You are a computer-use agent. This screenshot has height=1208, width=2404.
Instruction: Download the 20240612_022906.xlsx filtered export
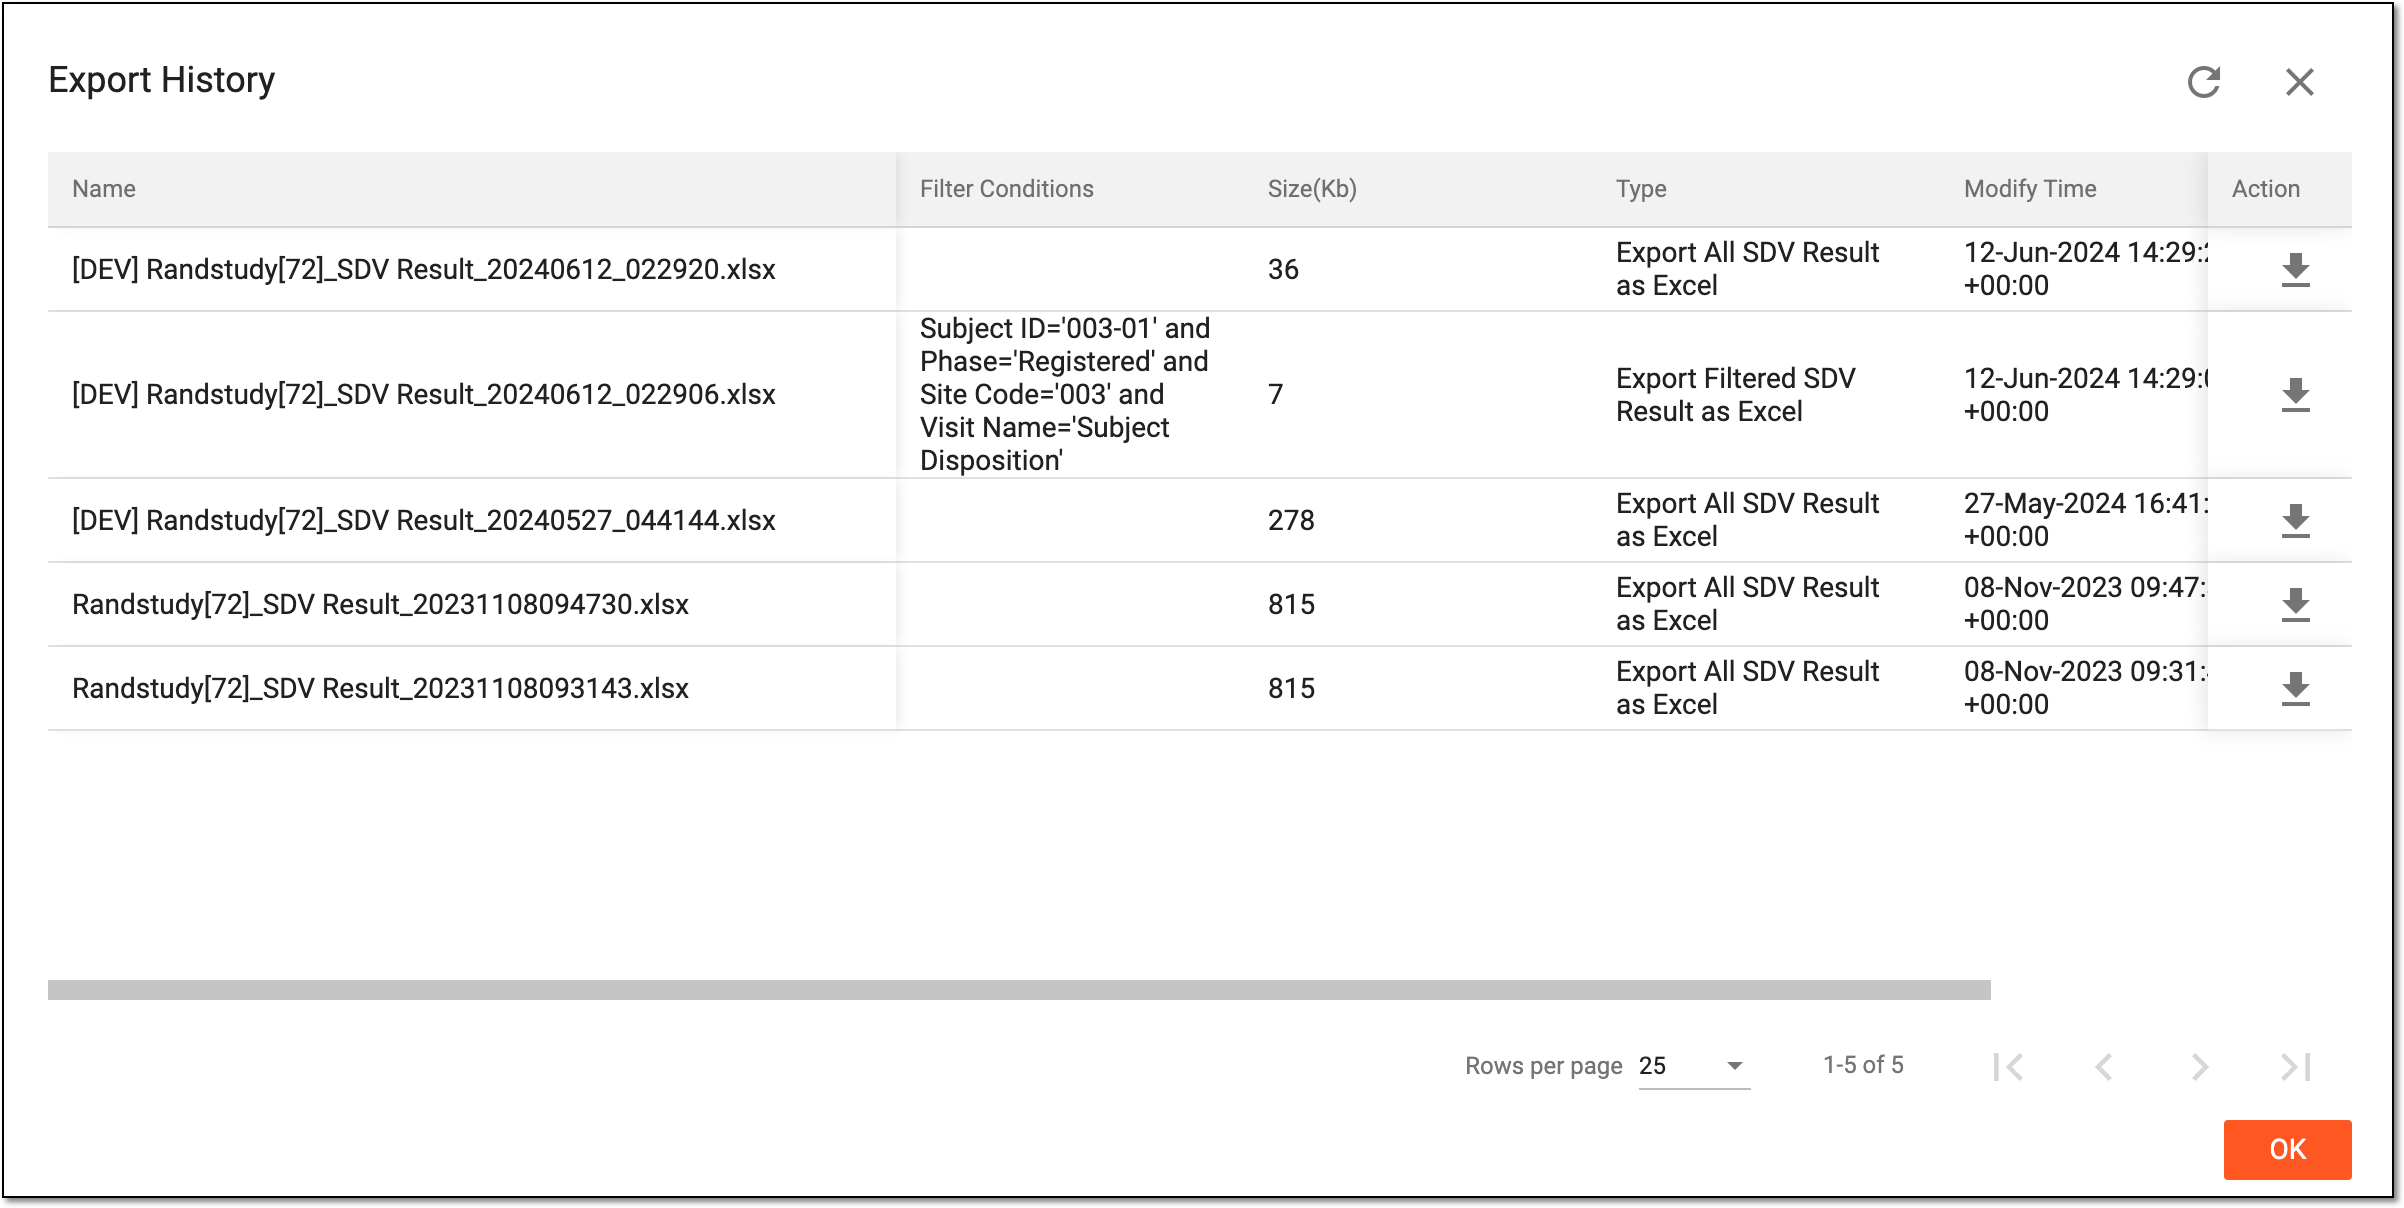pos(2296,395)
